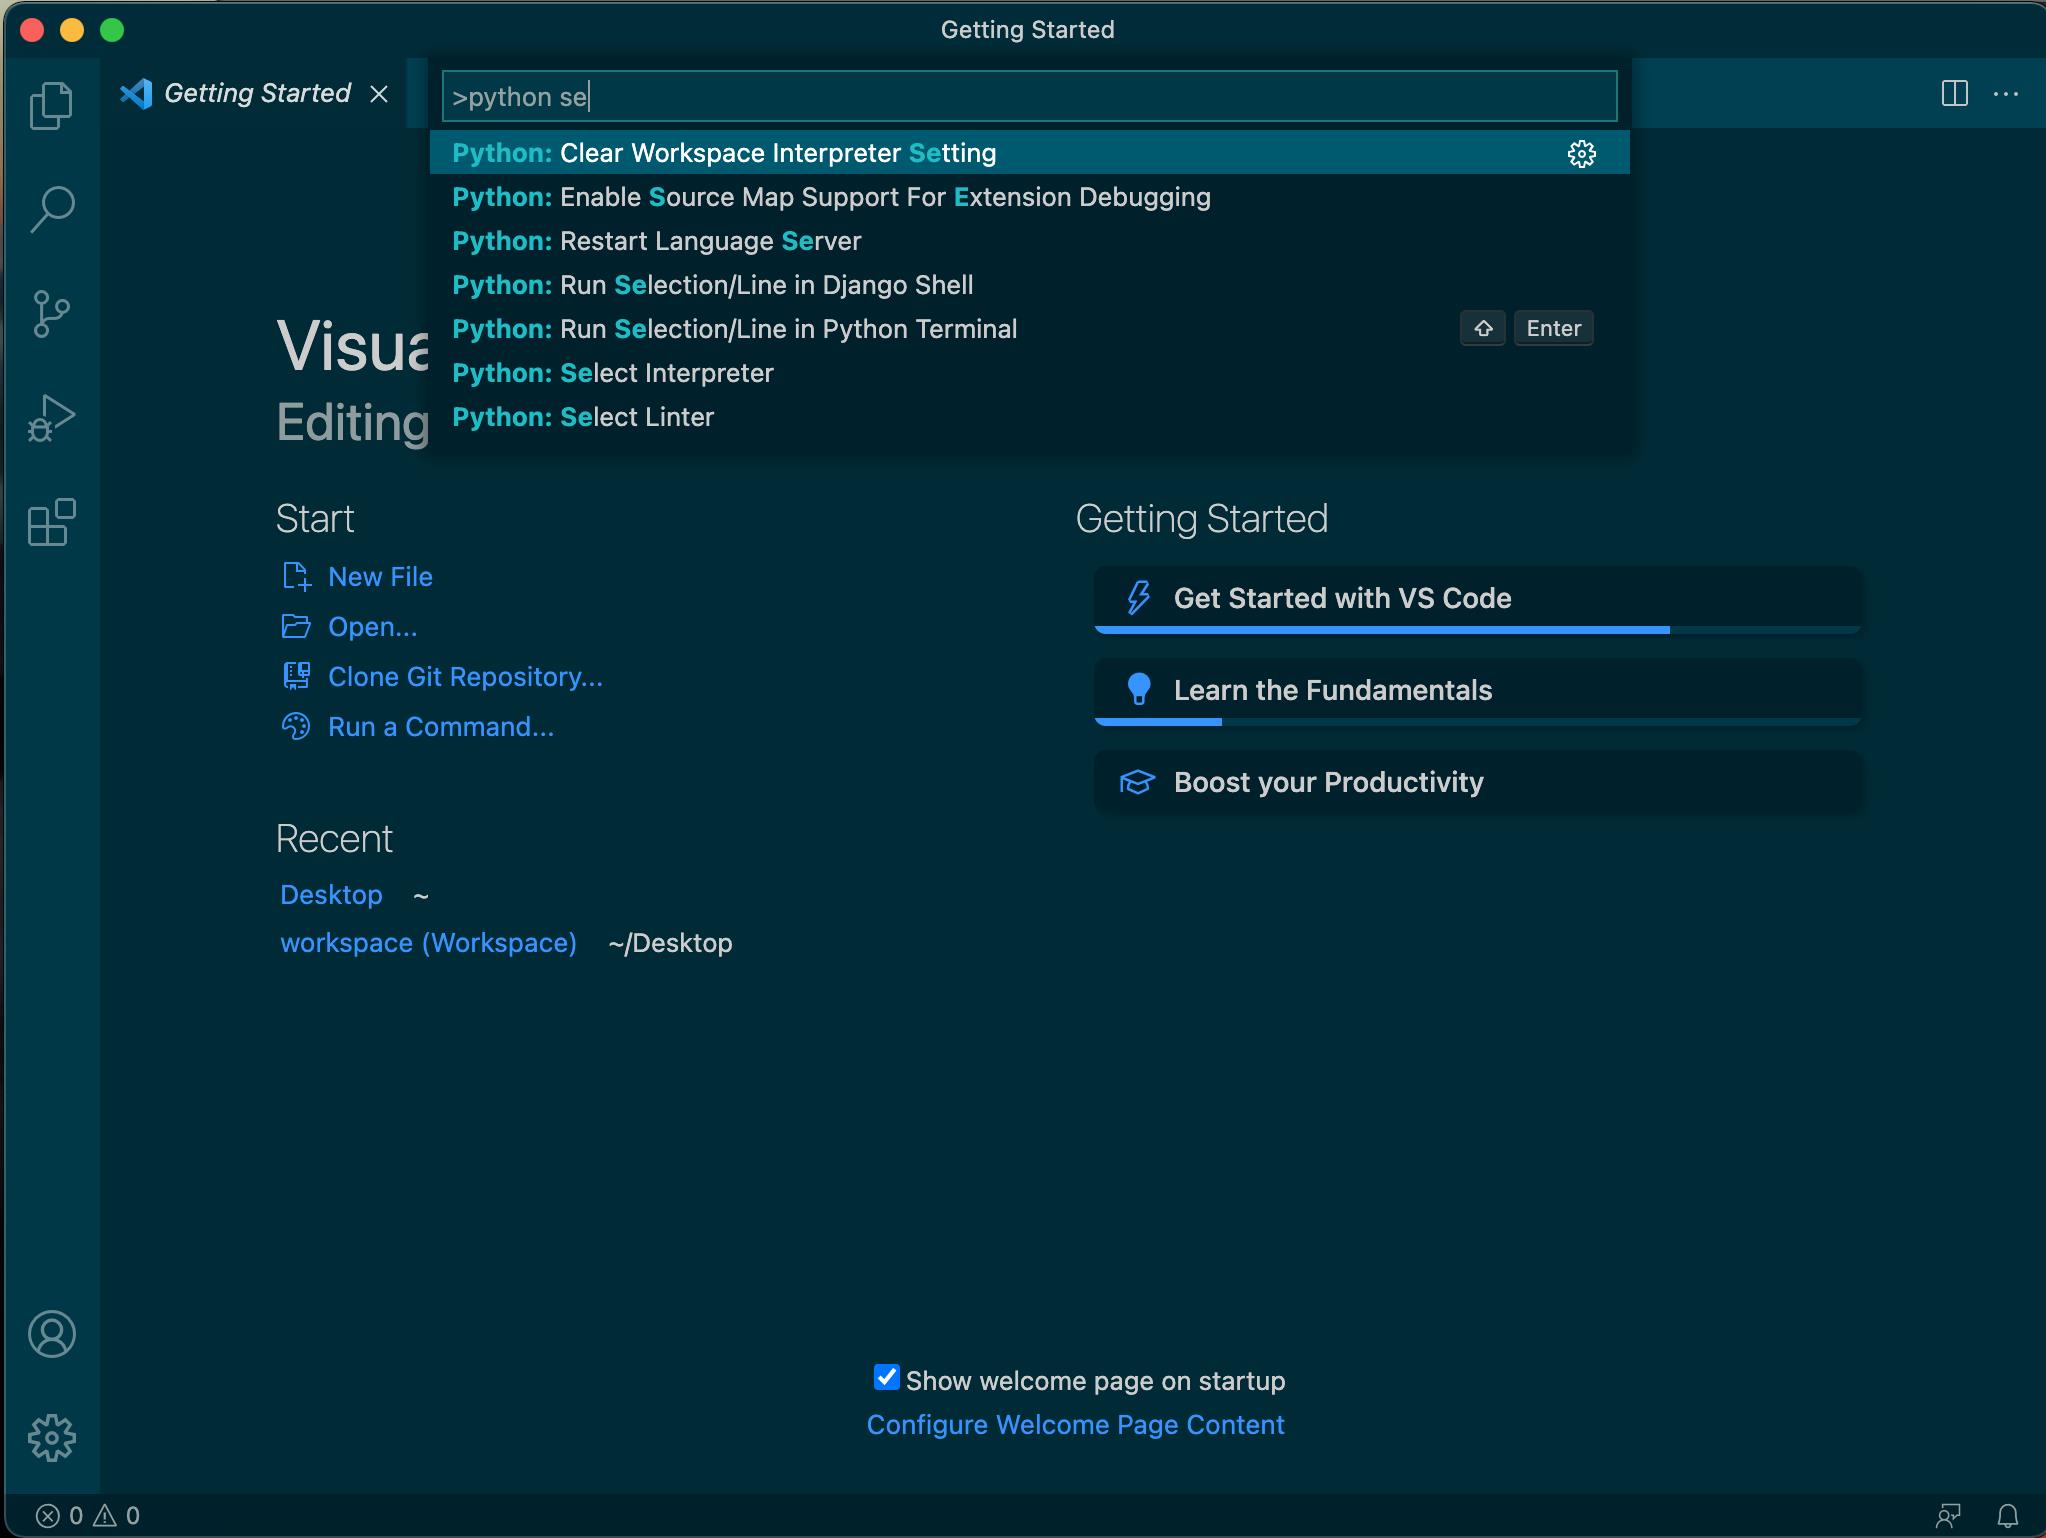
Task: Click the Settings gear icon in sidebar
Action: coord(50,1436)
